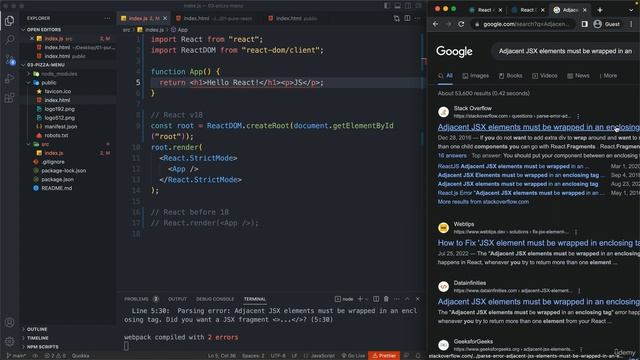
Task: Collapse the public folder
Action: coord(49,82)
